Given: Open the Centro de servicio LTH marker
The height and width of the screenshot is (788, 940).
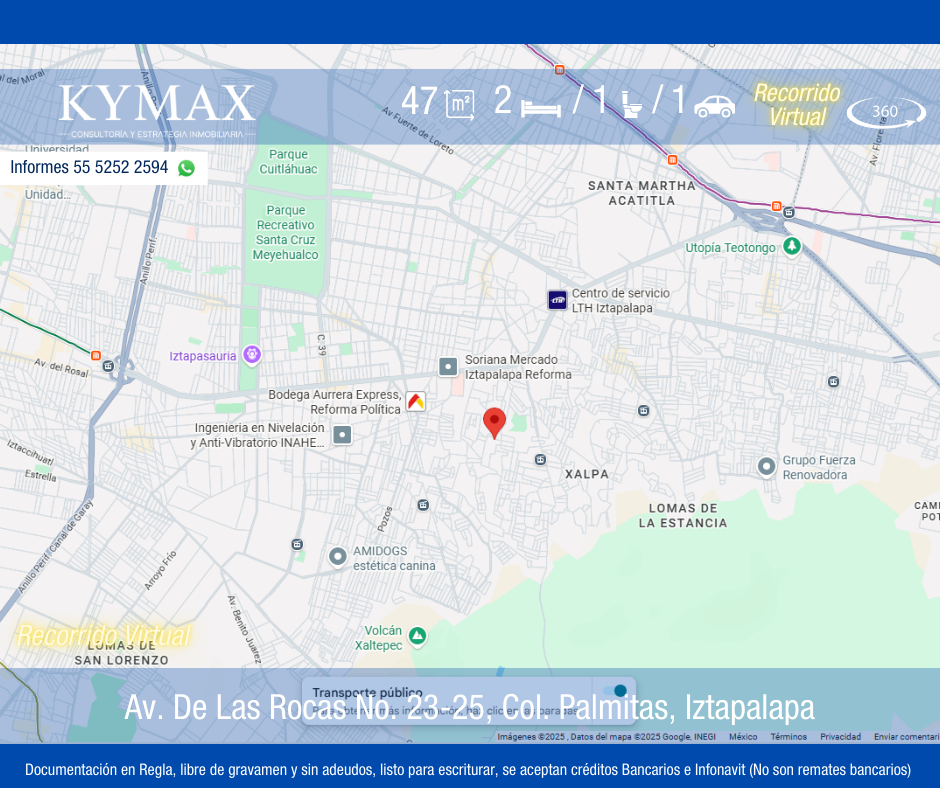Looking at the screenshot, I should 557,300.
